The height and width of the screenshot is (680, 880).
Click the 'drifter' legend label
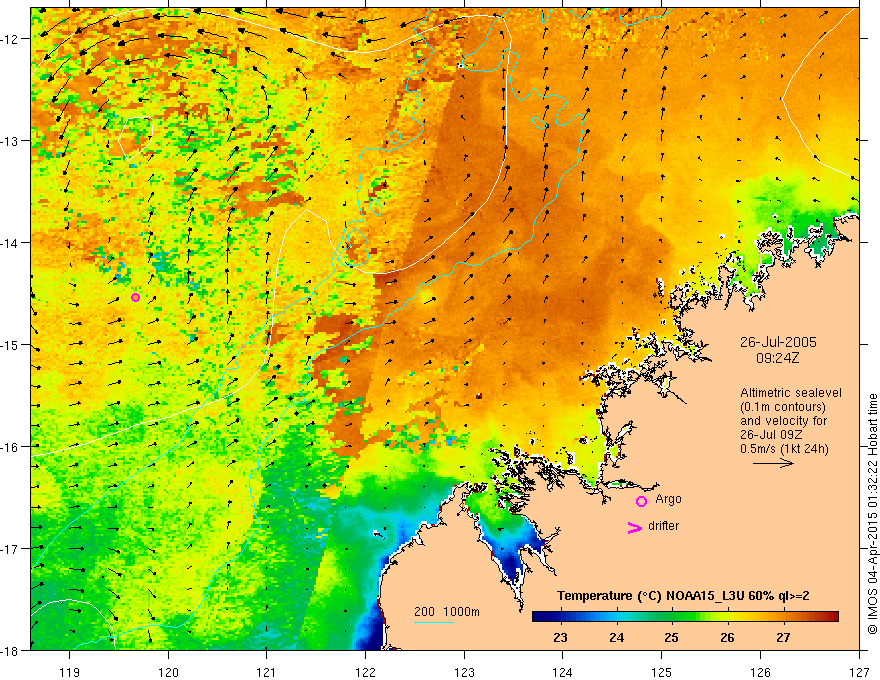(x=663, y=526)
